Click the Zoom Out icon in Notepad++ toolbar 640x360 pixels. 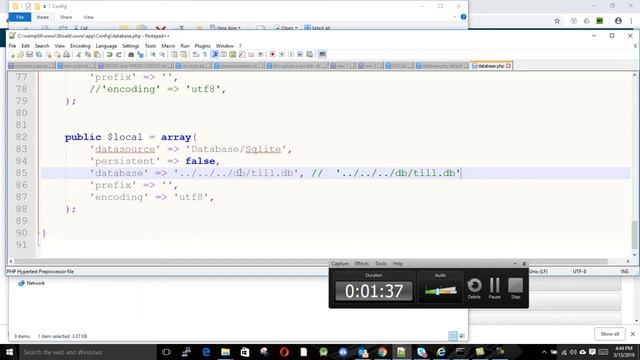tap(162, 55)
